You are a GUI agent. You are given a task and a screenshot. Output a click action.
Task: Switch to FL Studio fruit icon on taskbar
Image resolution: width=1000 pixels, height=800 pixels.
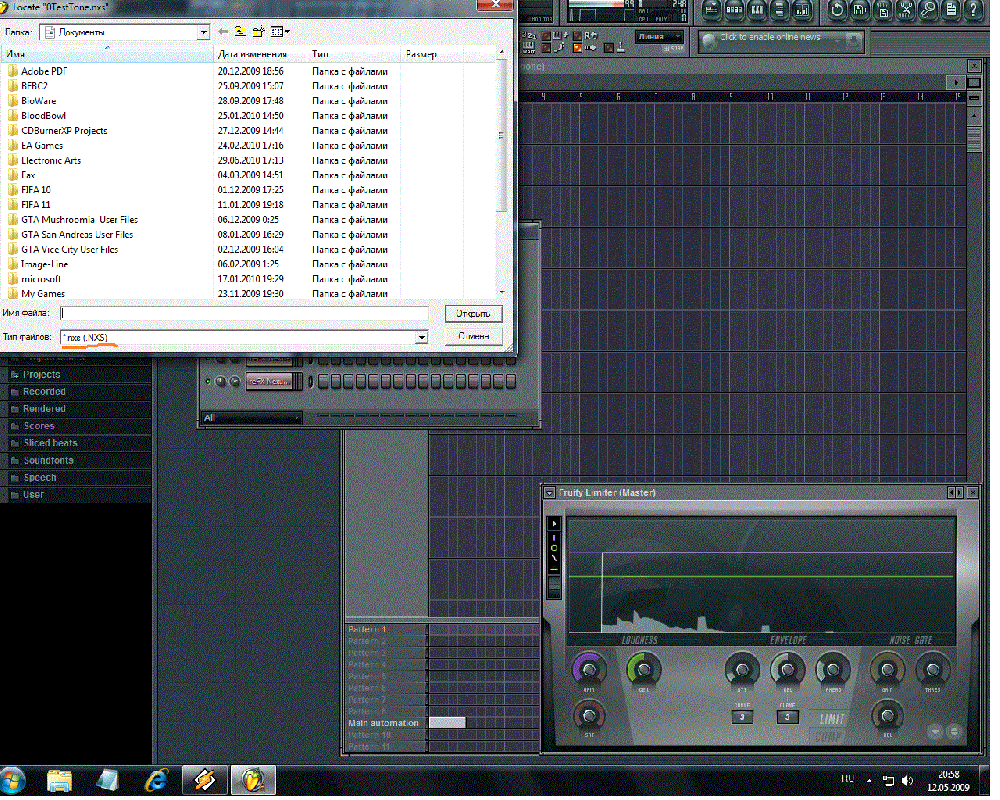click(x=253, y=781)
